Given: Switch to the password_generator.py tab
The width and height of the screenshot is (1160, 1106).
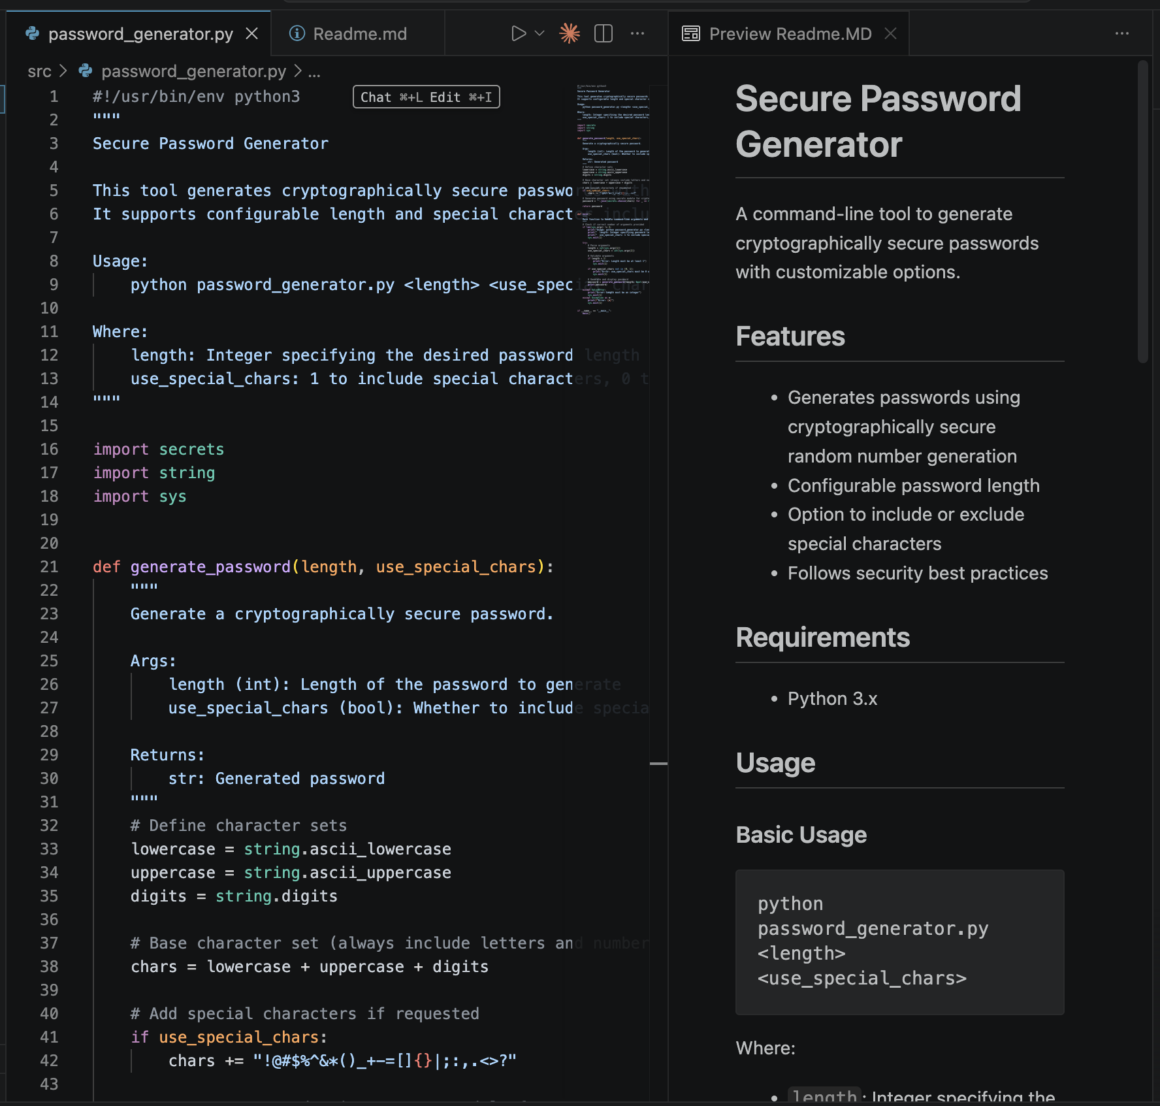Looking at the screenshot, I should (139, 34).
